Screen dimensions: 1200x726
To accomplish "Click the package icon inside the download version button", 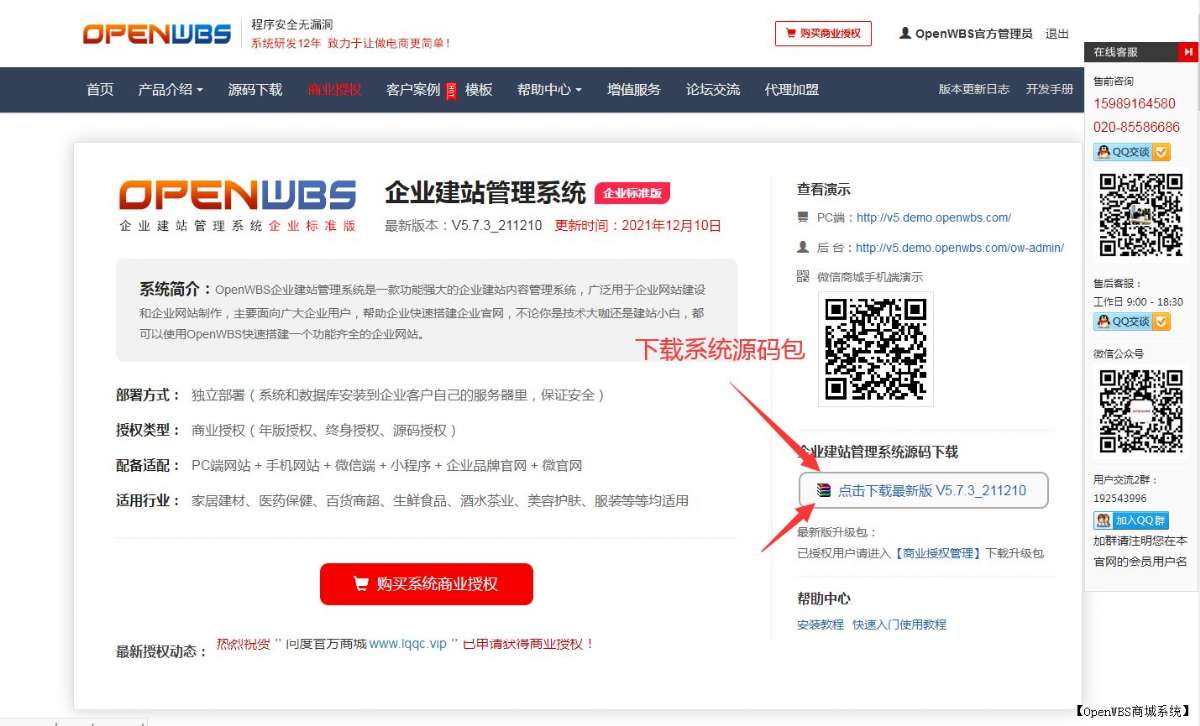I will [823, 490].
